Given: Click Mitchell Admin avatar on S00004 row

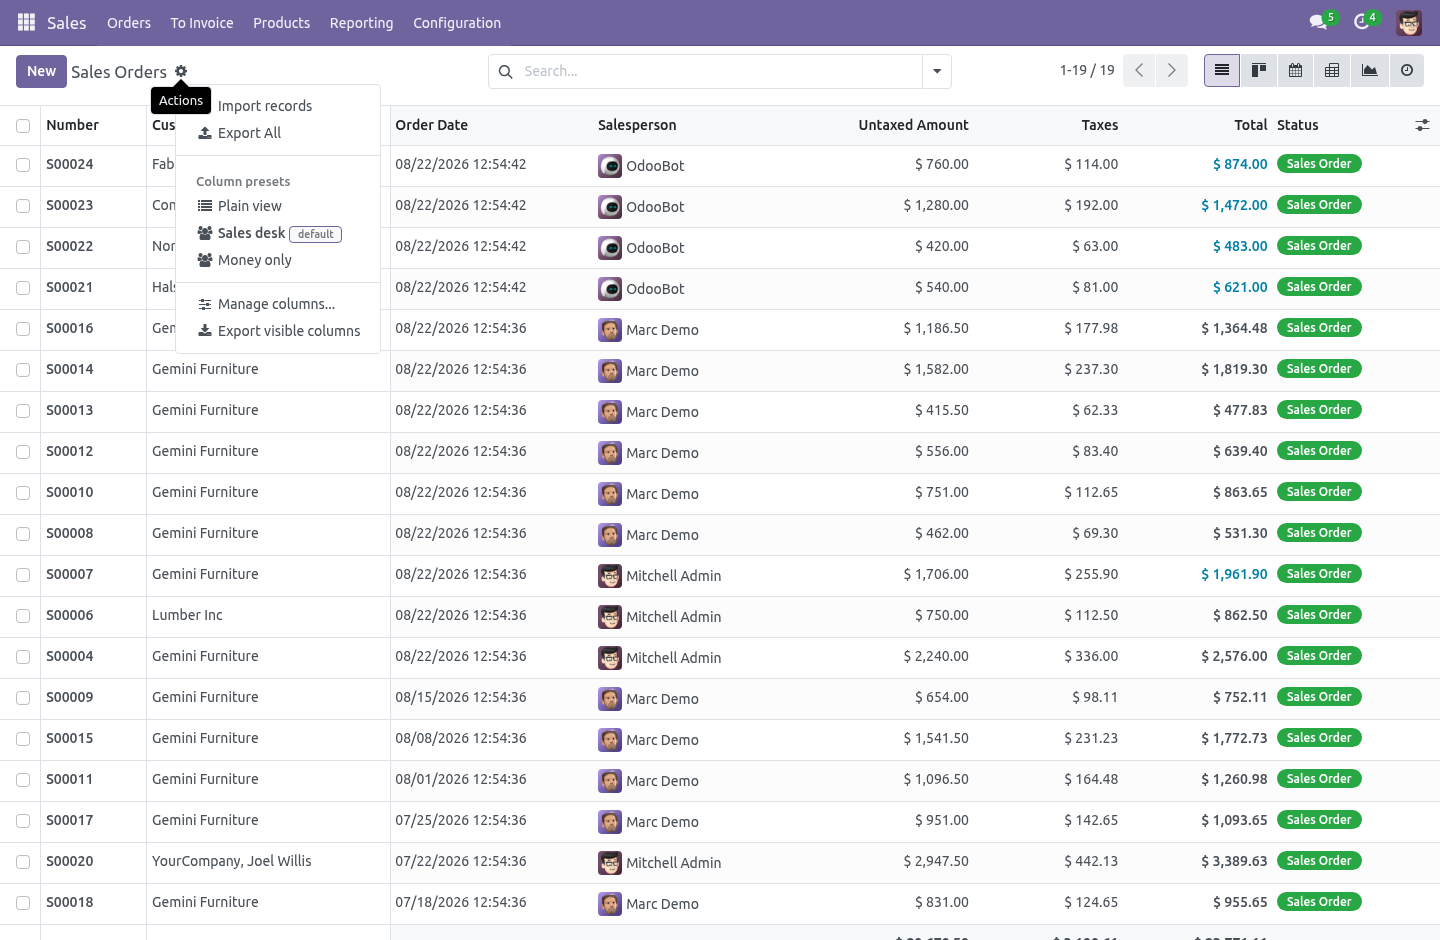Looking at the screenshot, I should (x=610, y=658).
